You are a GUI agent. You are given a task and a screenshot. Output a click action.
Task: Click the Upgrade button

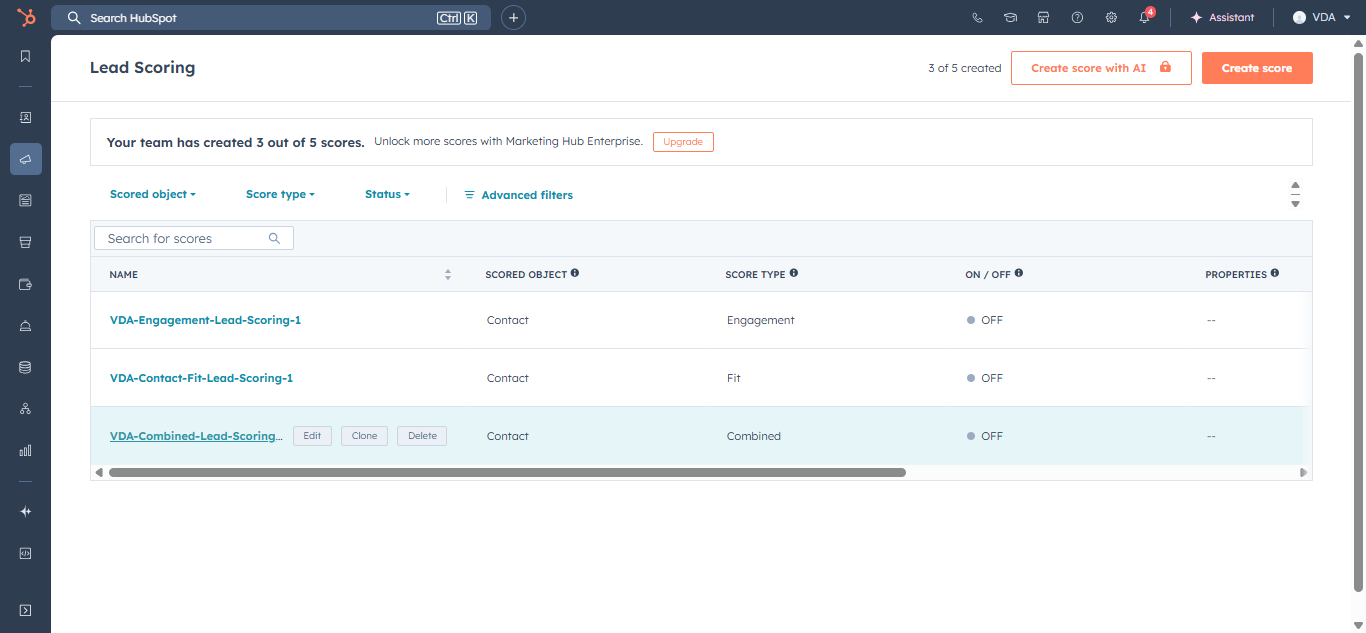click(683, 142)
